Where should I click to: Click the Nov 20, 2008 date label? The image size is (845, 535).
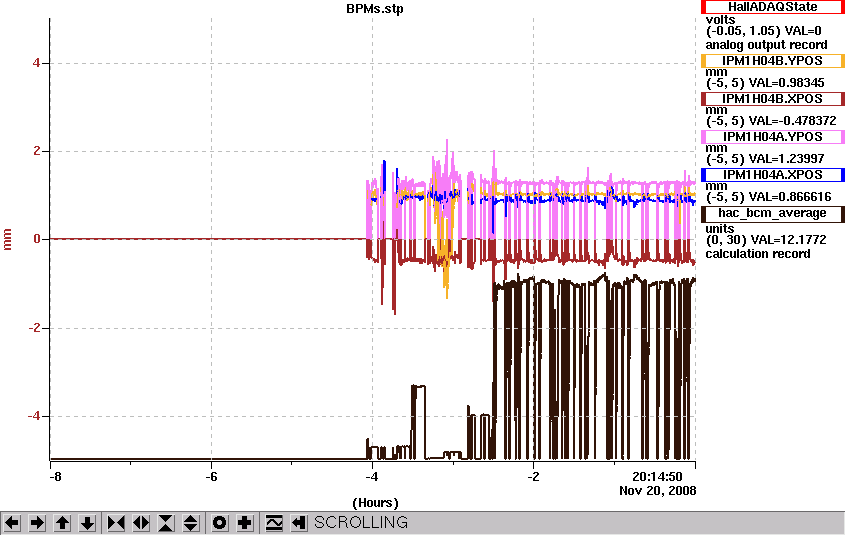657,491
